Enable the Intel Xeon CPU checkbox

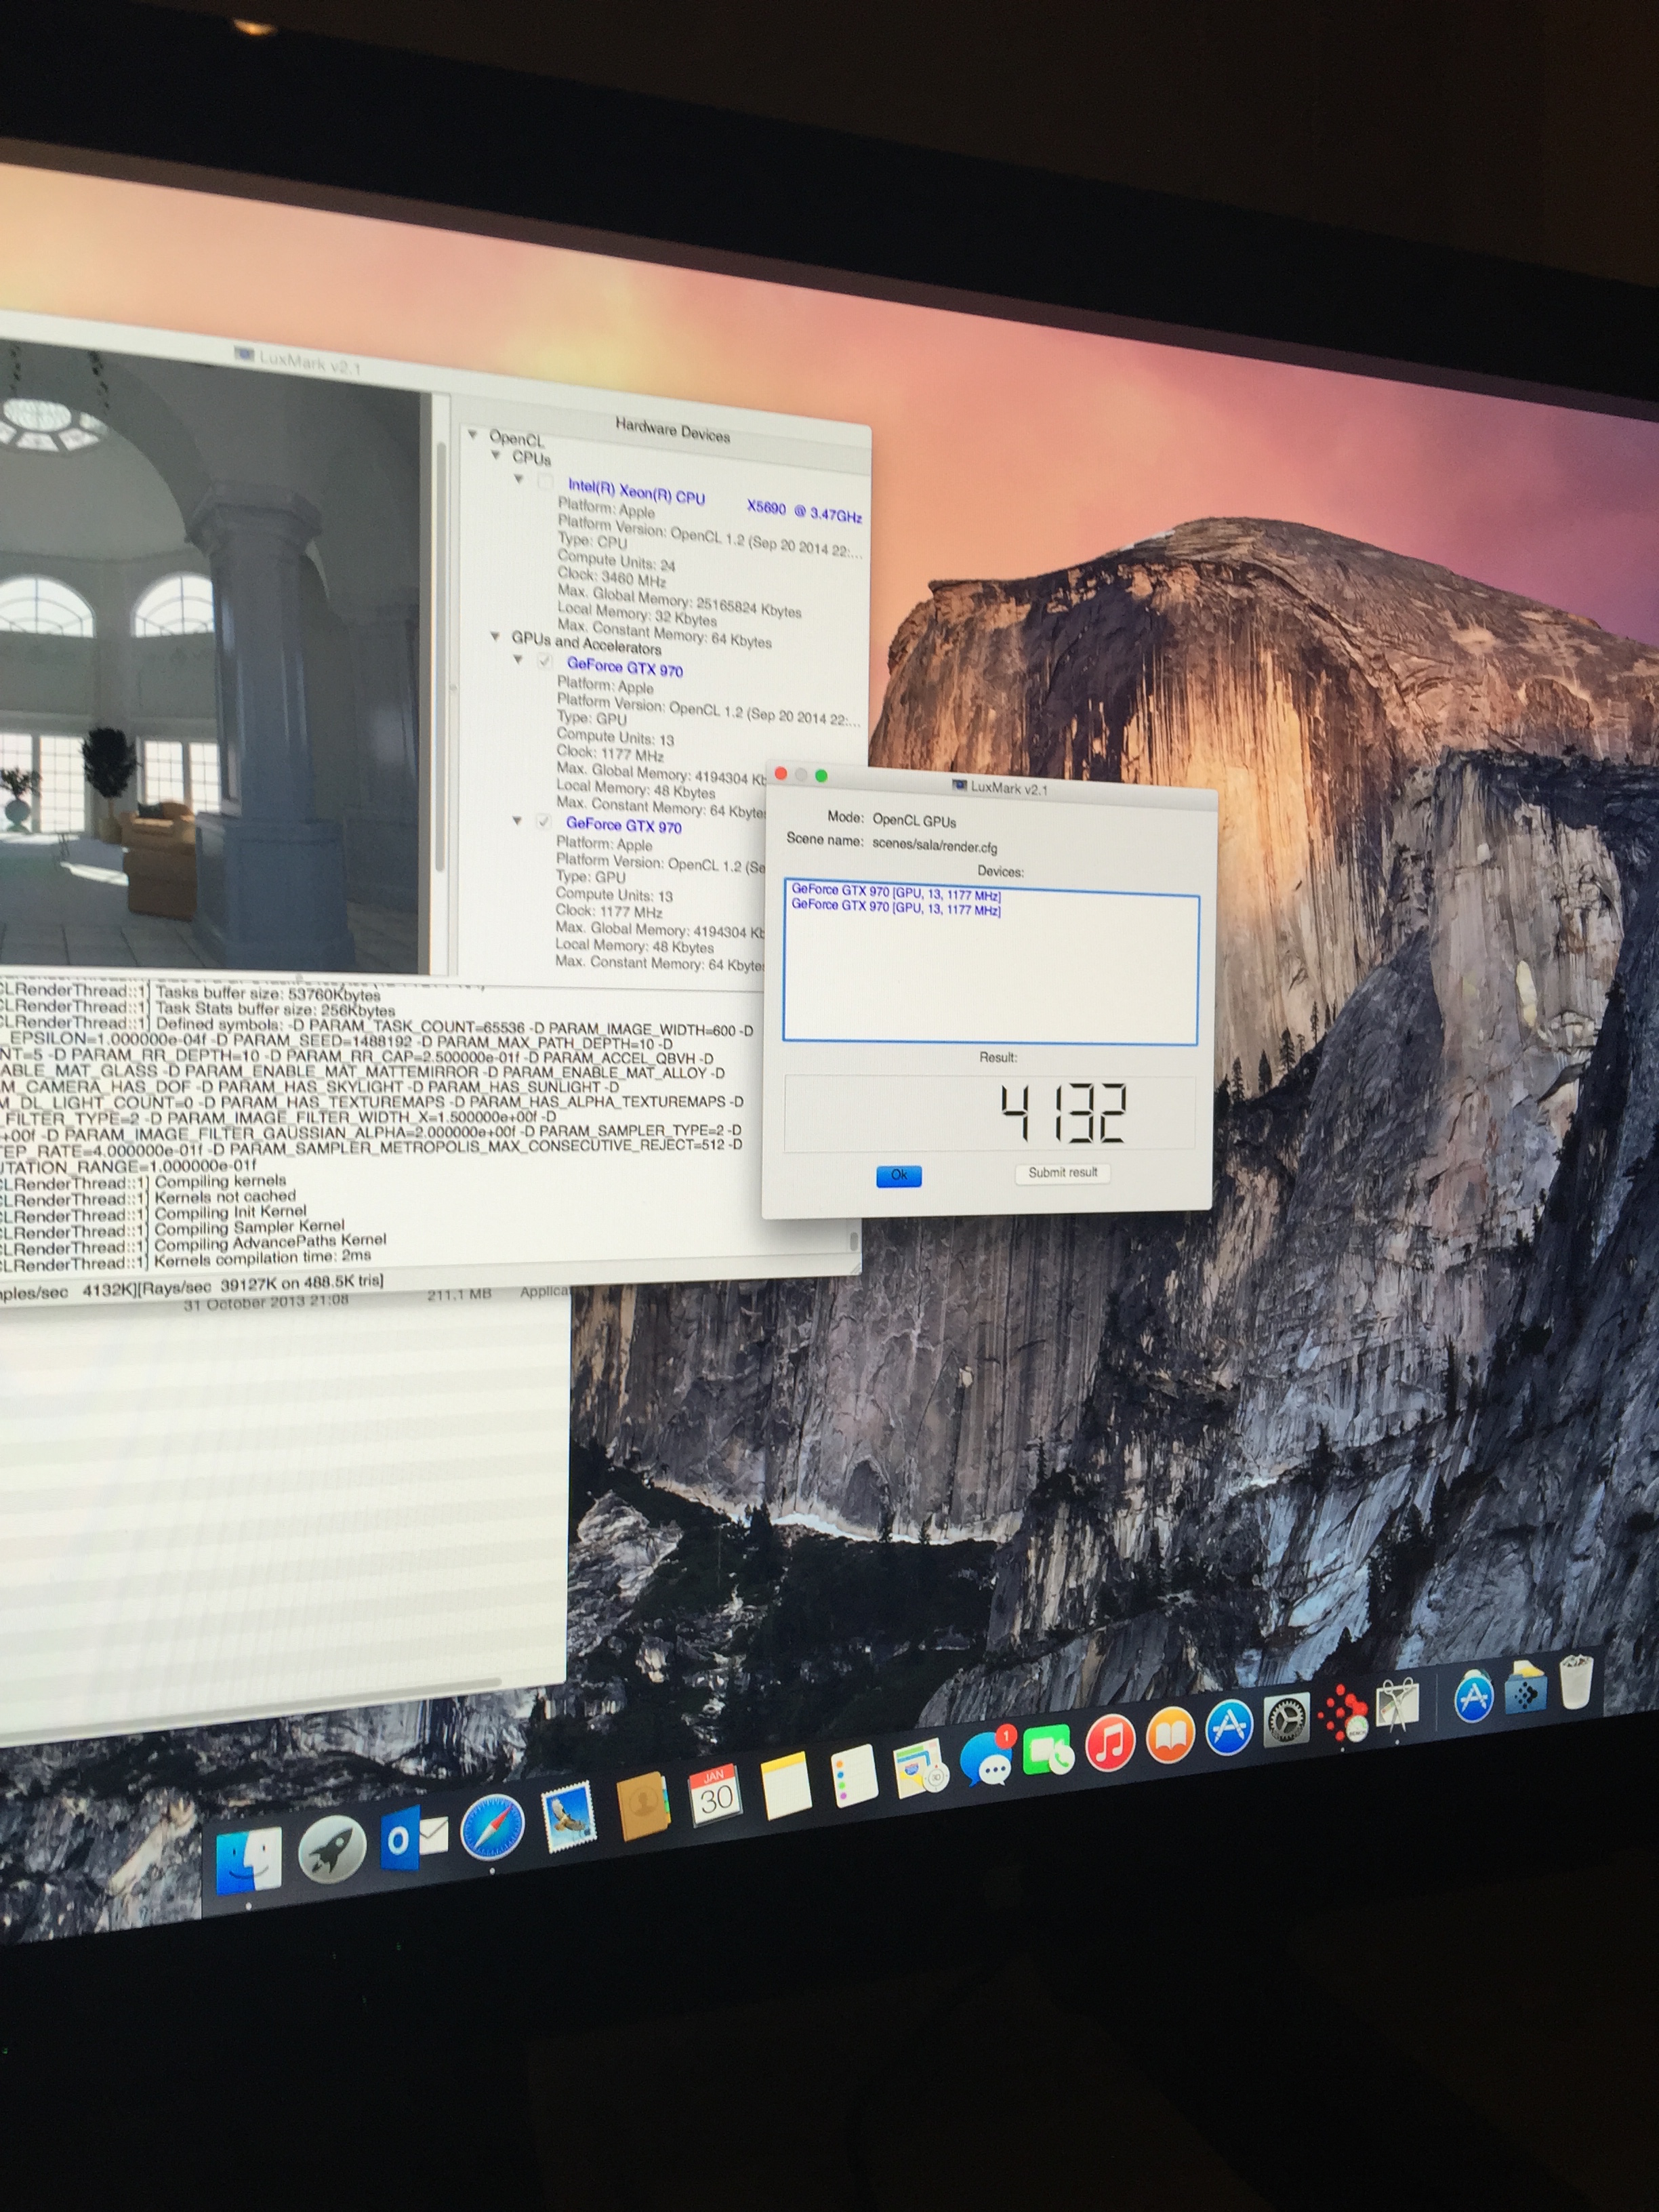[x=545, y=482]
